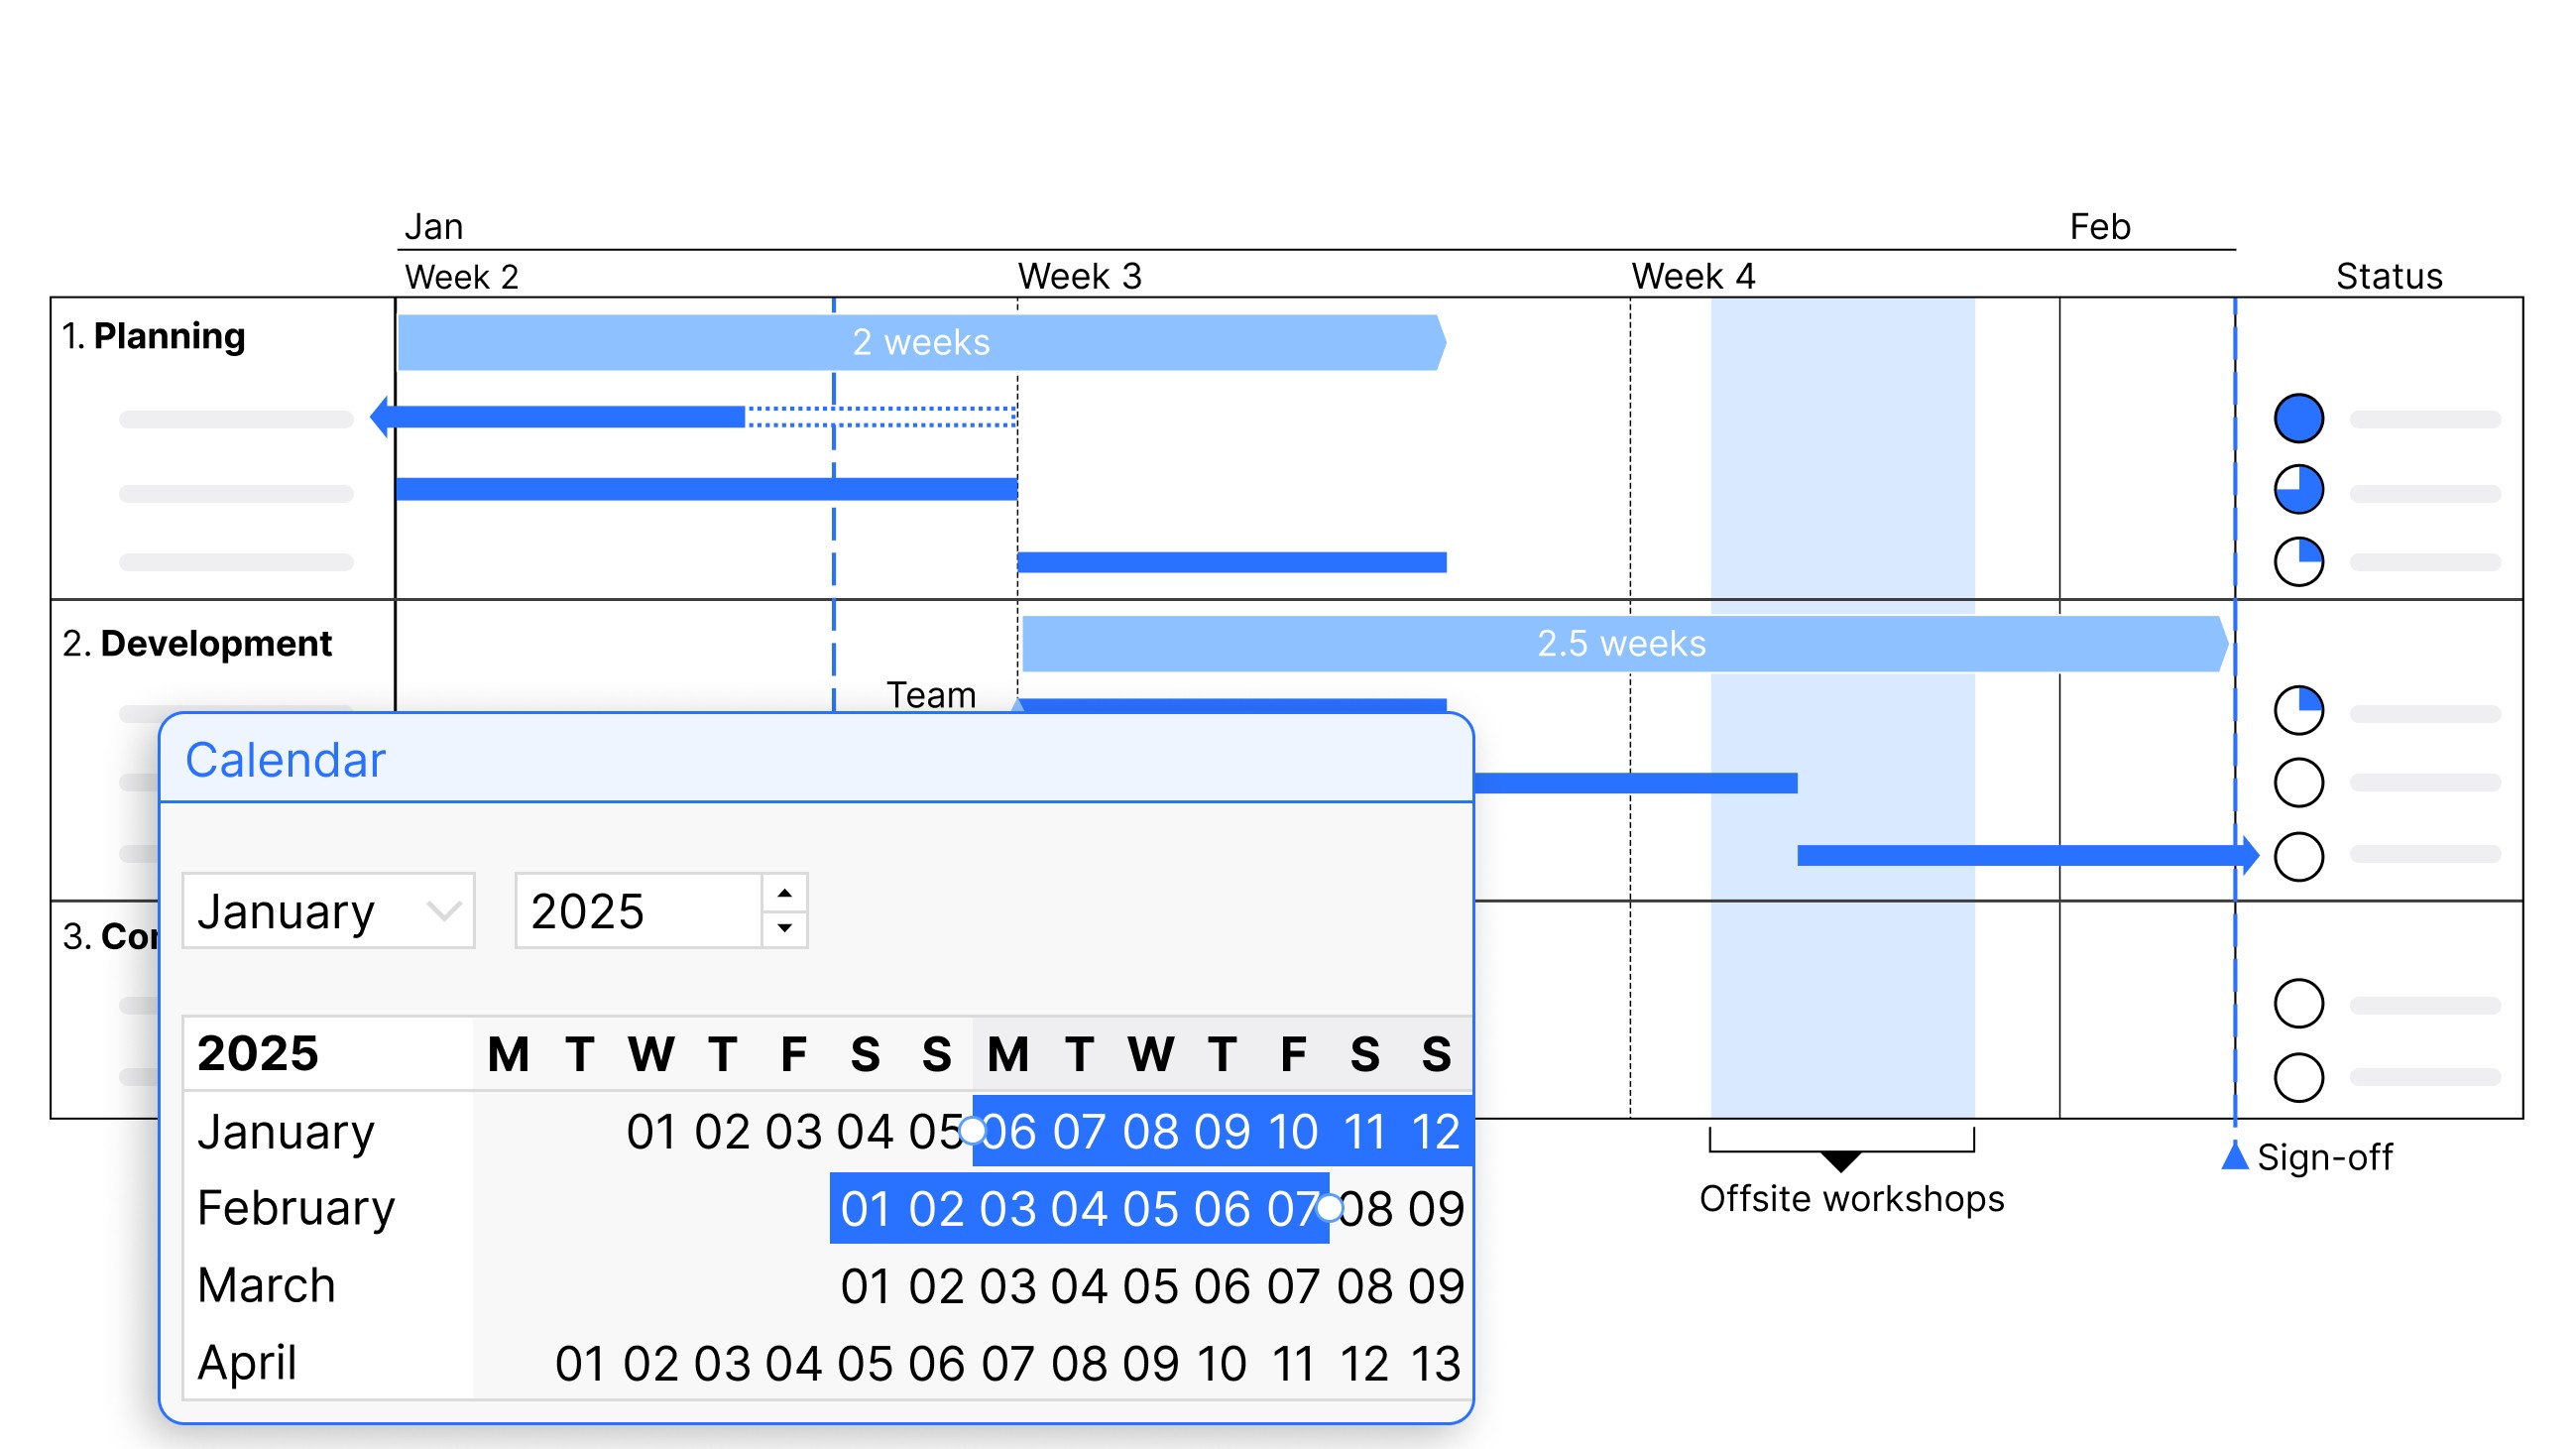Select the April row in the calendar

(827, 1362)
